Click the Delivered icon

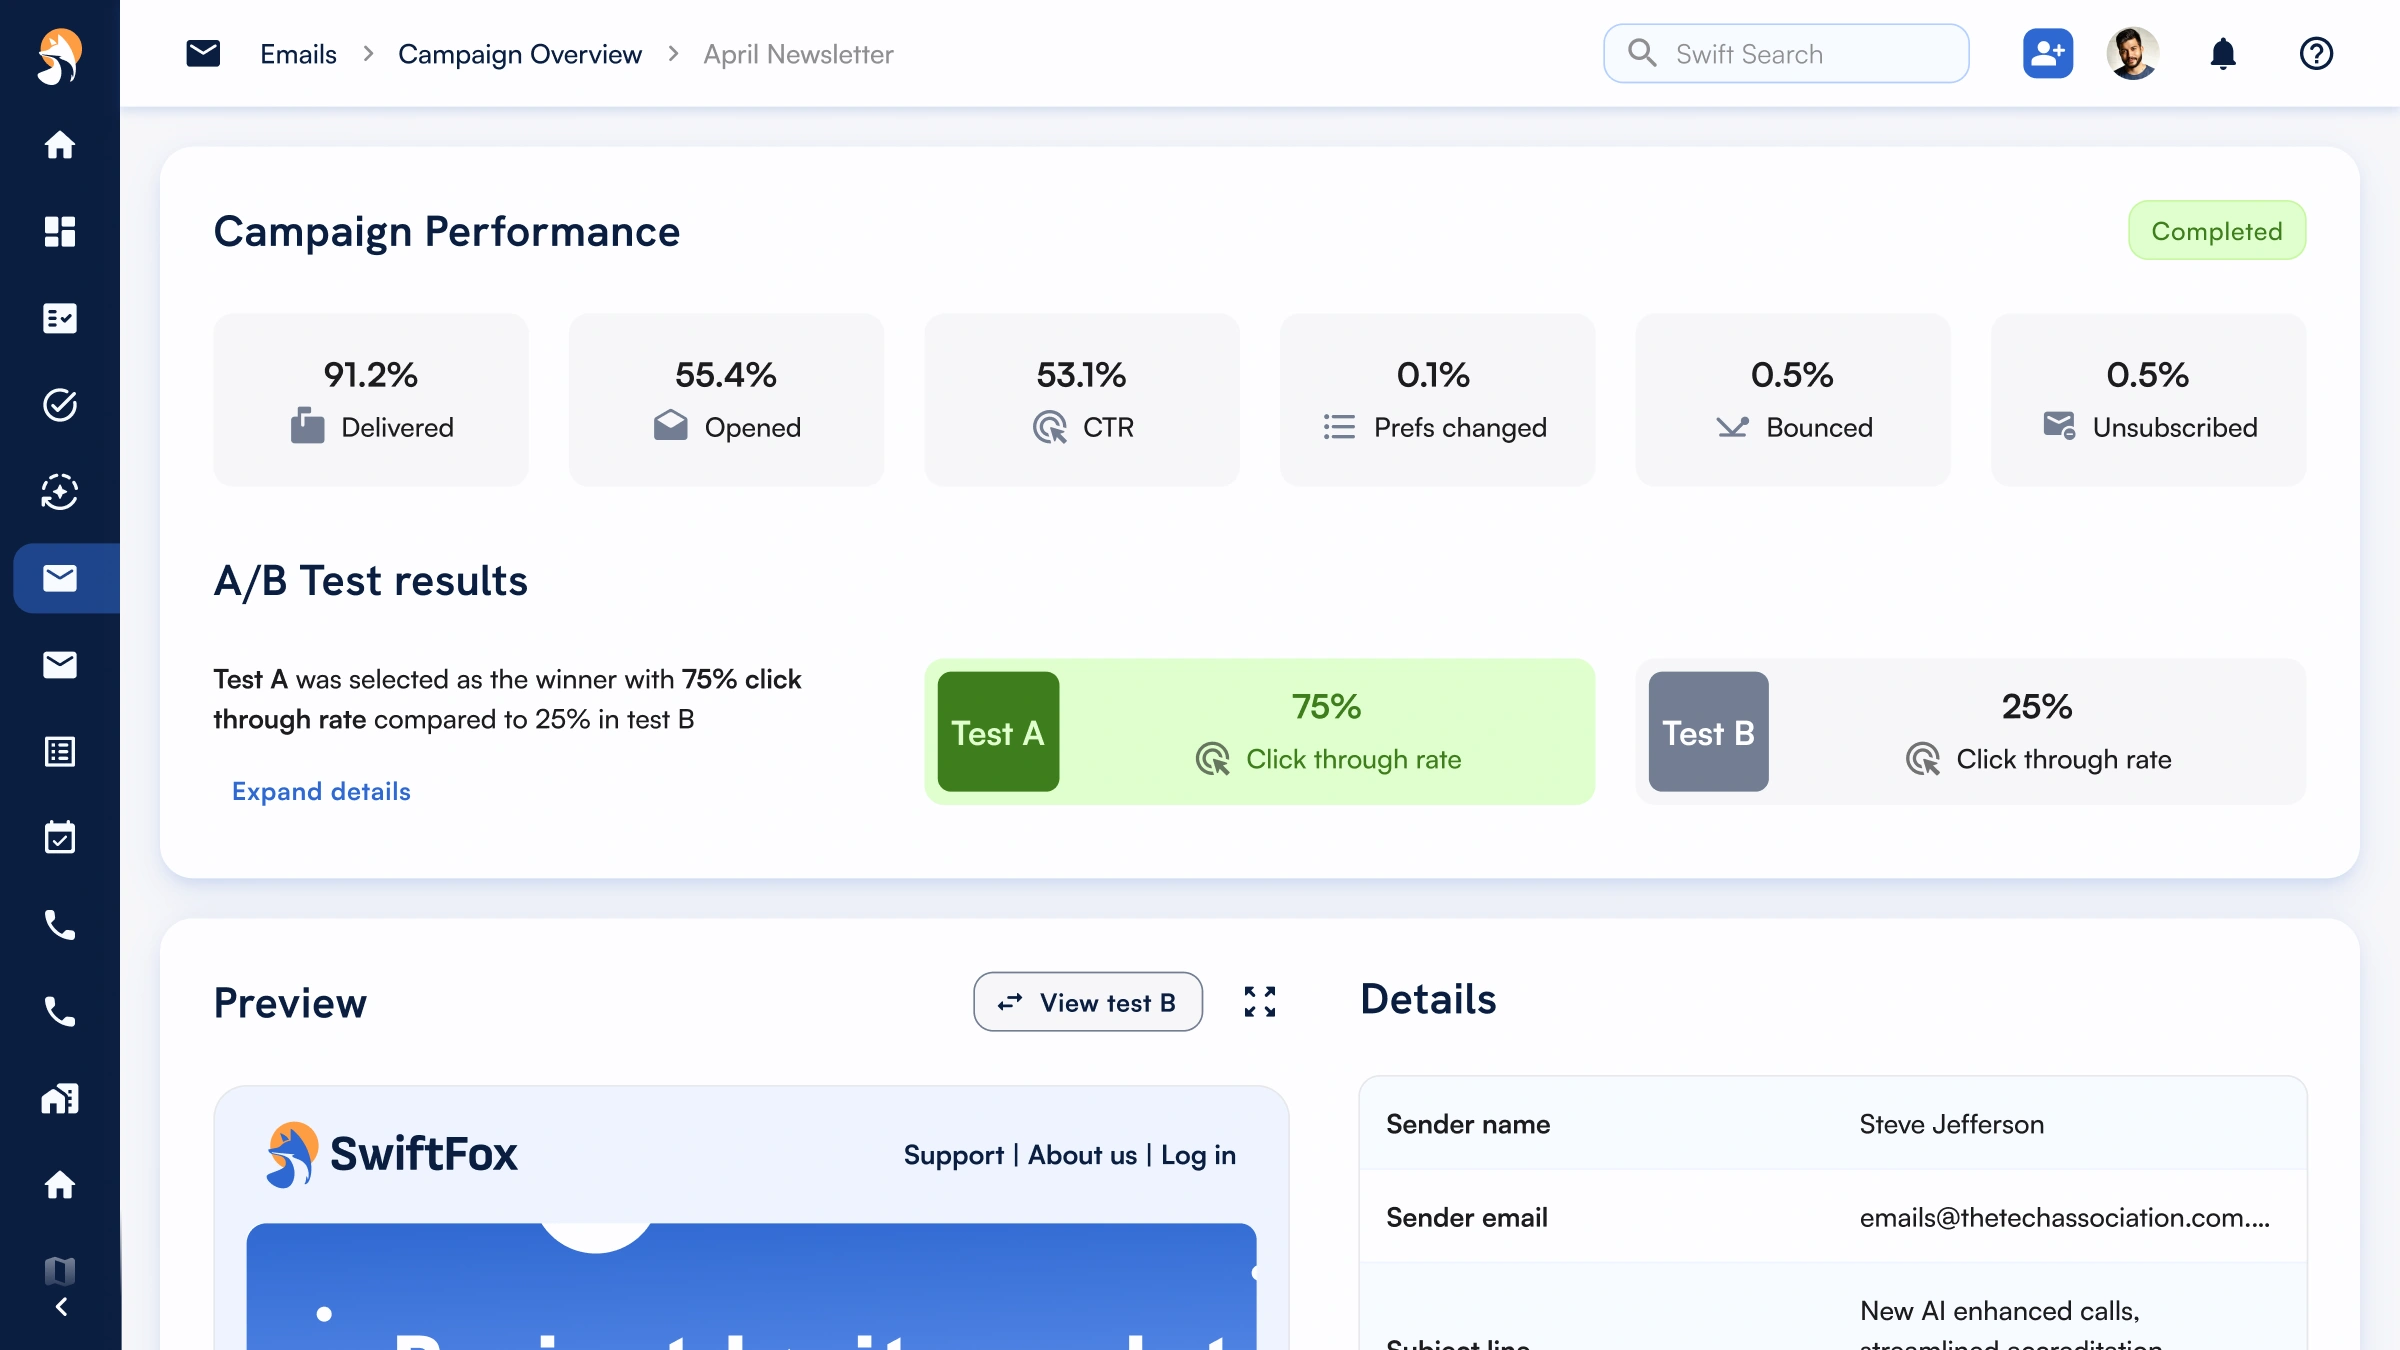coord(307,426)
